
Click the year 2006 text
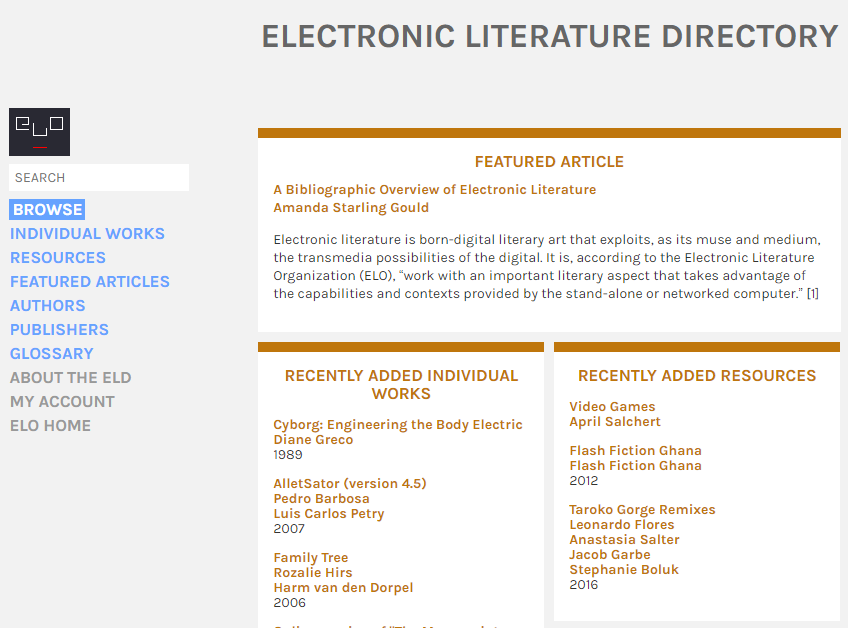[289, 603]
